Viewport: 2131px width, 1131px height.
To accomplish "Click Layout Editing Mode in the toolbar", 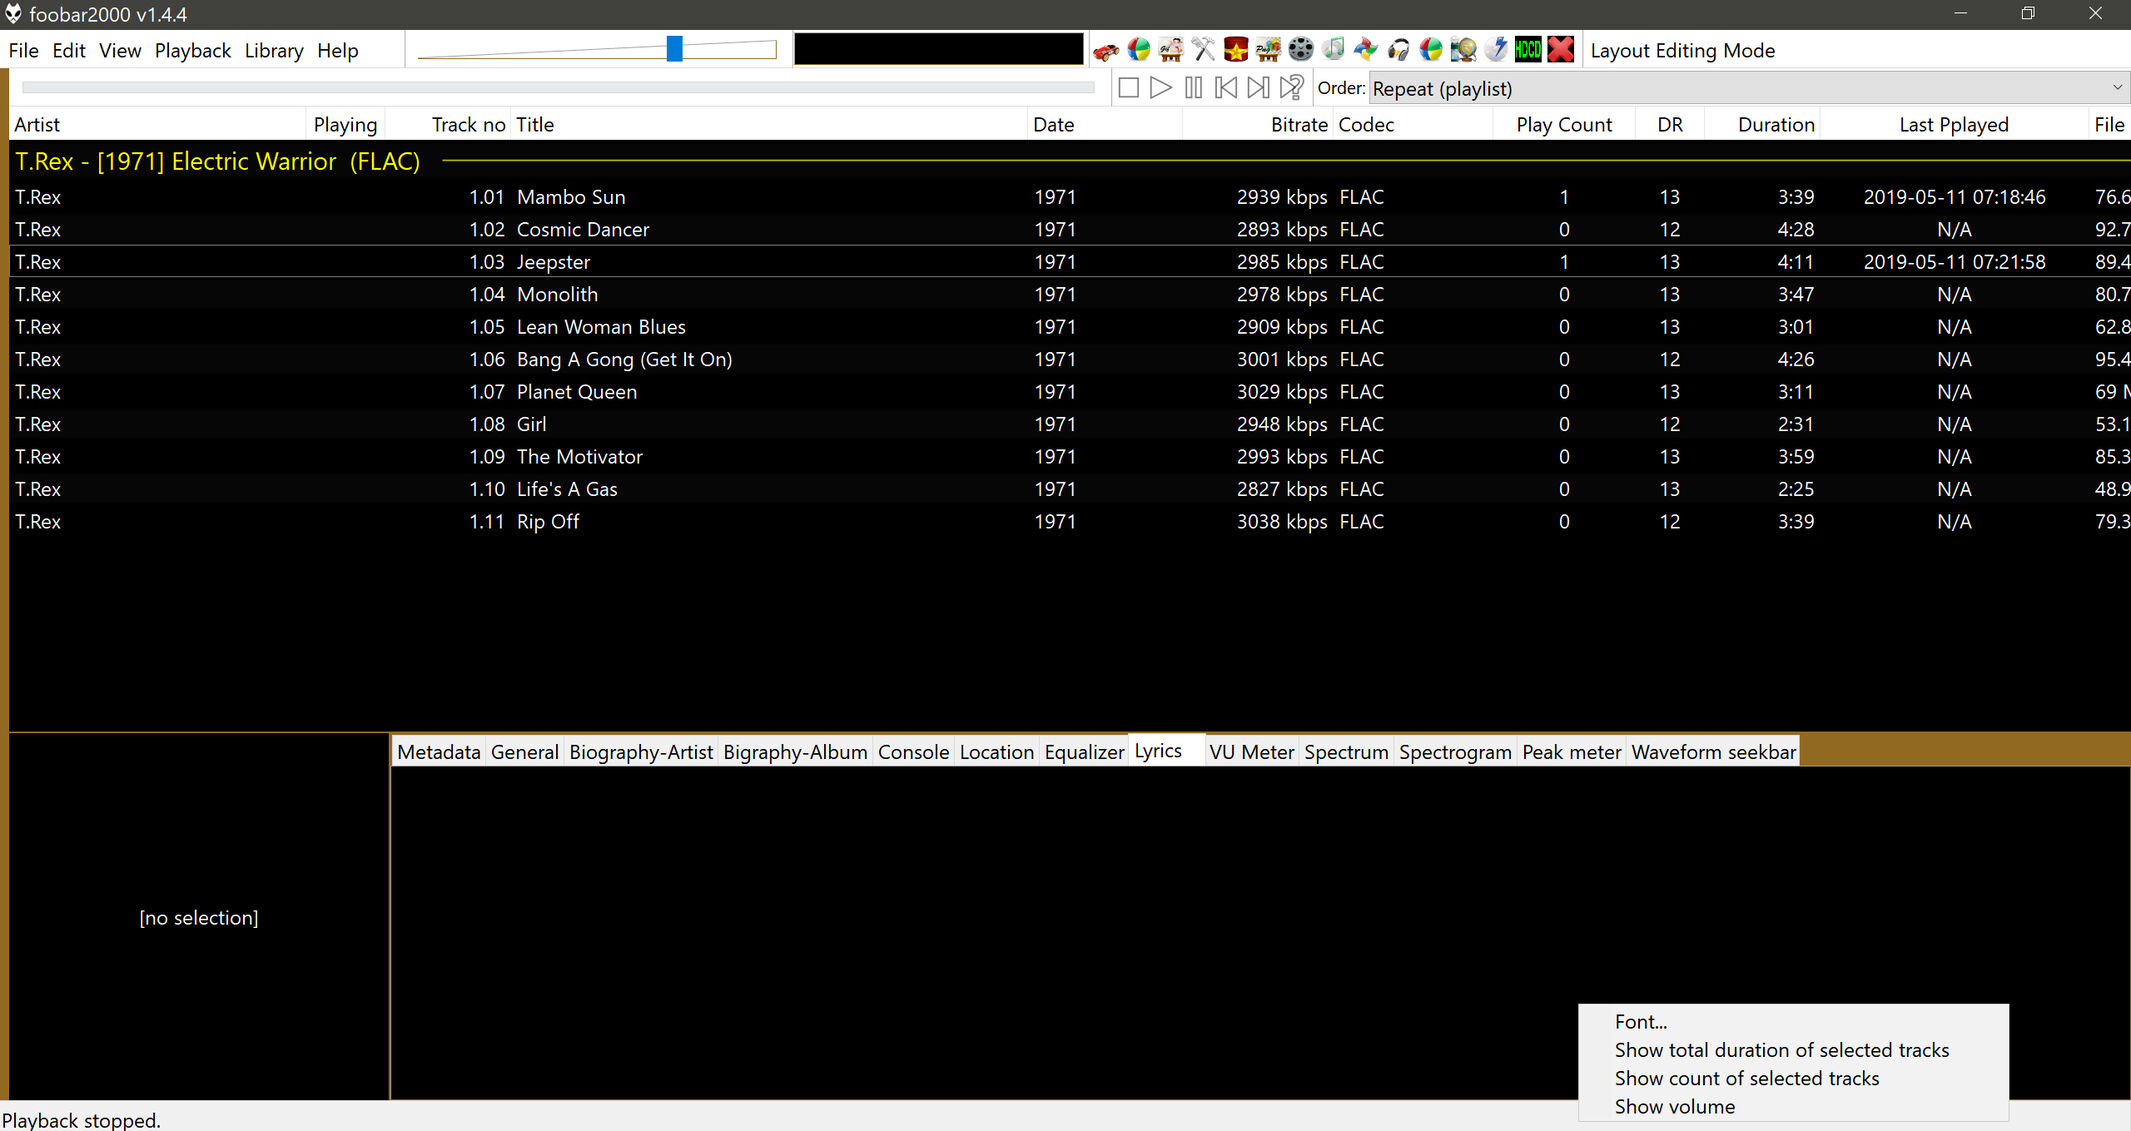I will coord(1683,51).
